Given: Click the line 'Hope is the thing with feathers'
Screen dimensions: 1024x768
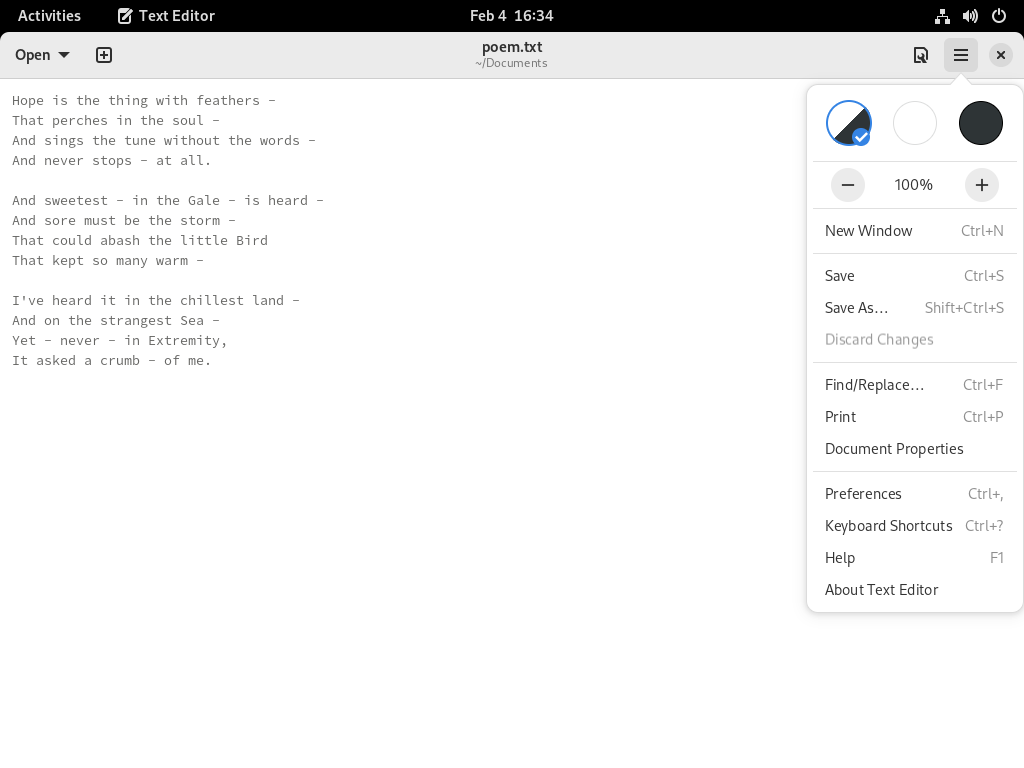Looking at the screenshot, I should (x=144, y=101).
